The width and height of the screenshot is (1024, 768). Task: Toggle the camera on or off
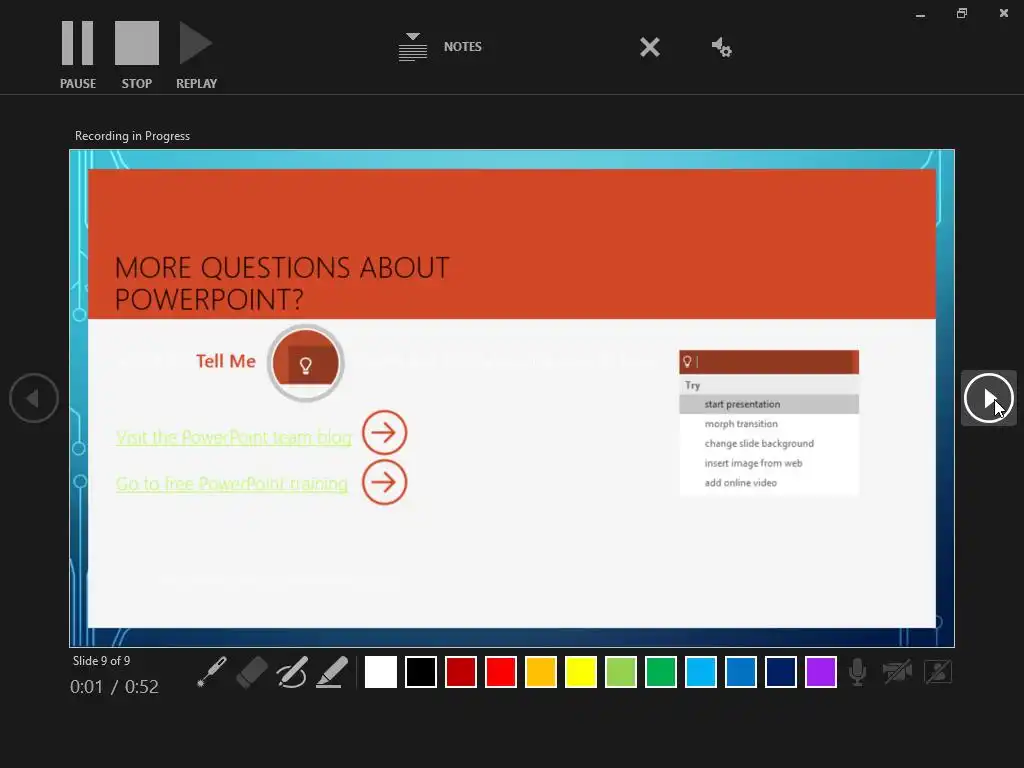(x=897, y=672)
